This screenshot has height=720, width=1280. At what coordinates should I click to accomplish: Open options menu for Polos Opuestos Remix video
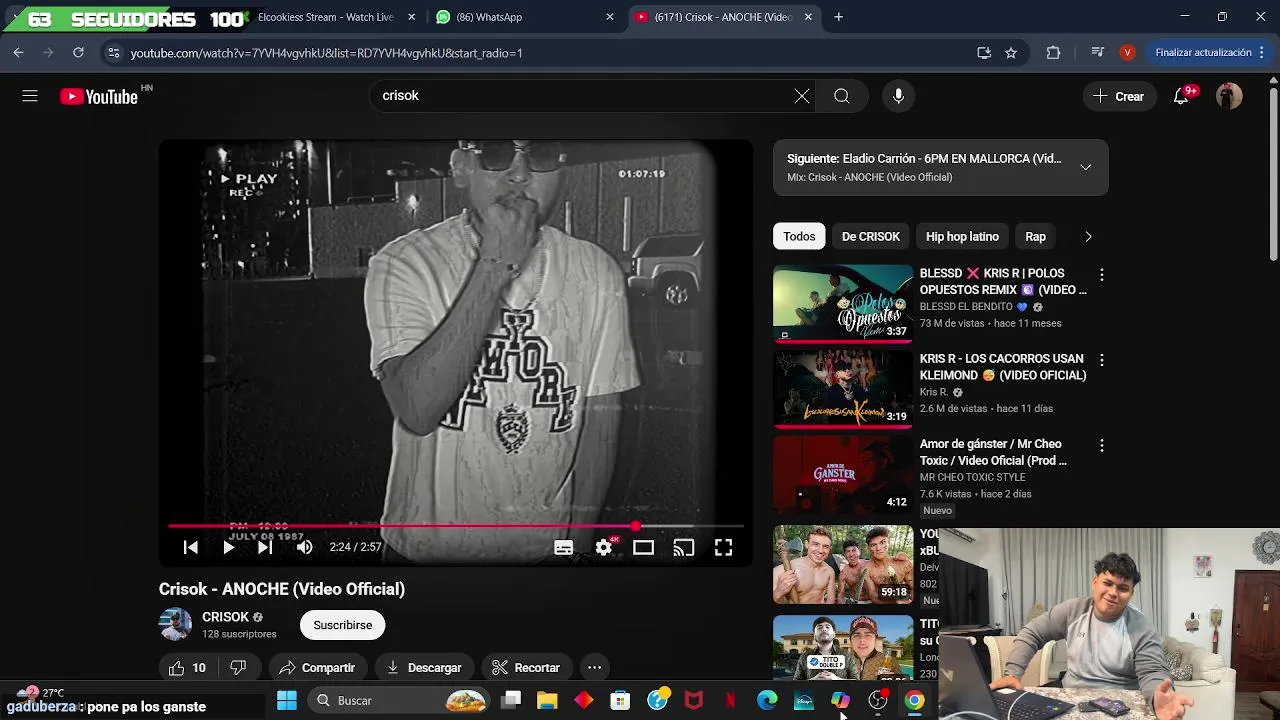tap(1102, 275)
